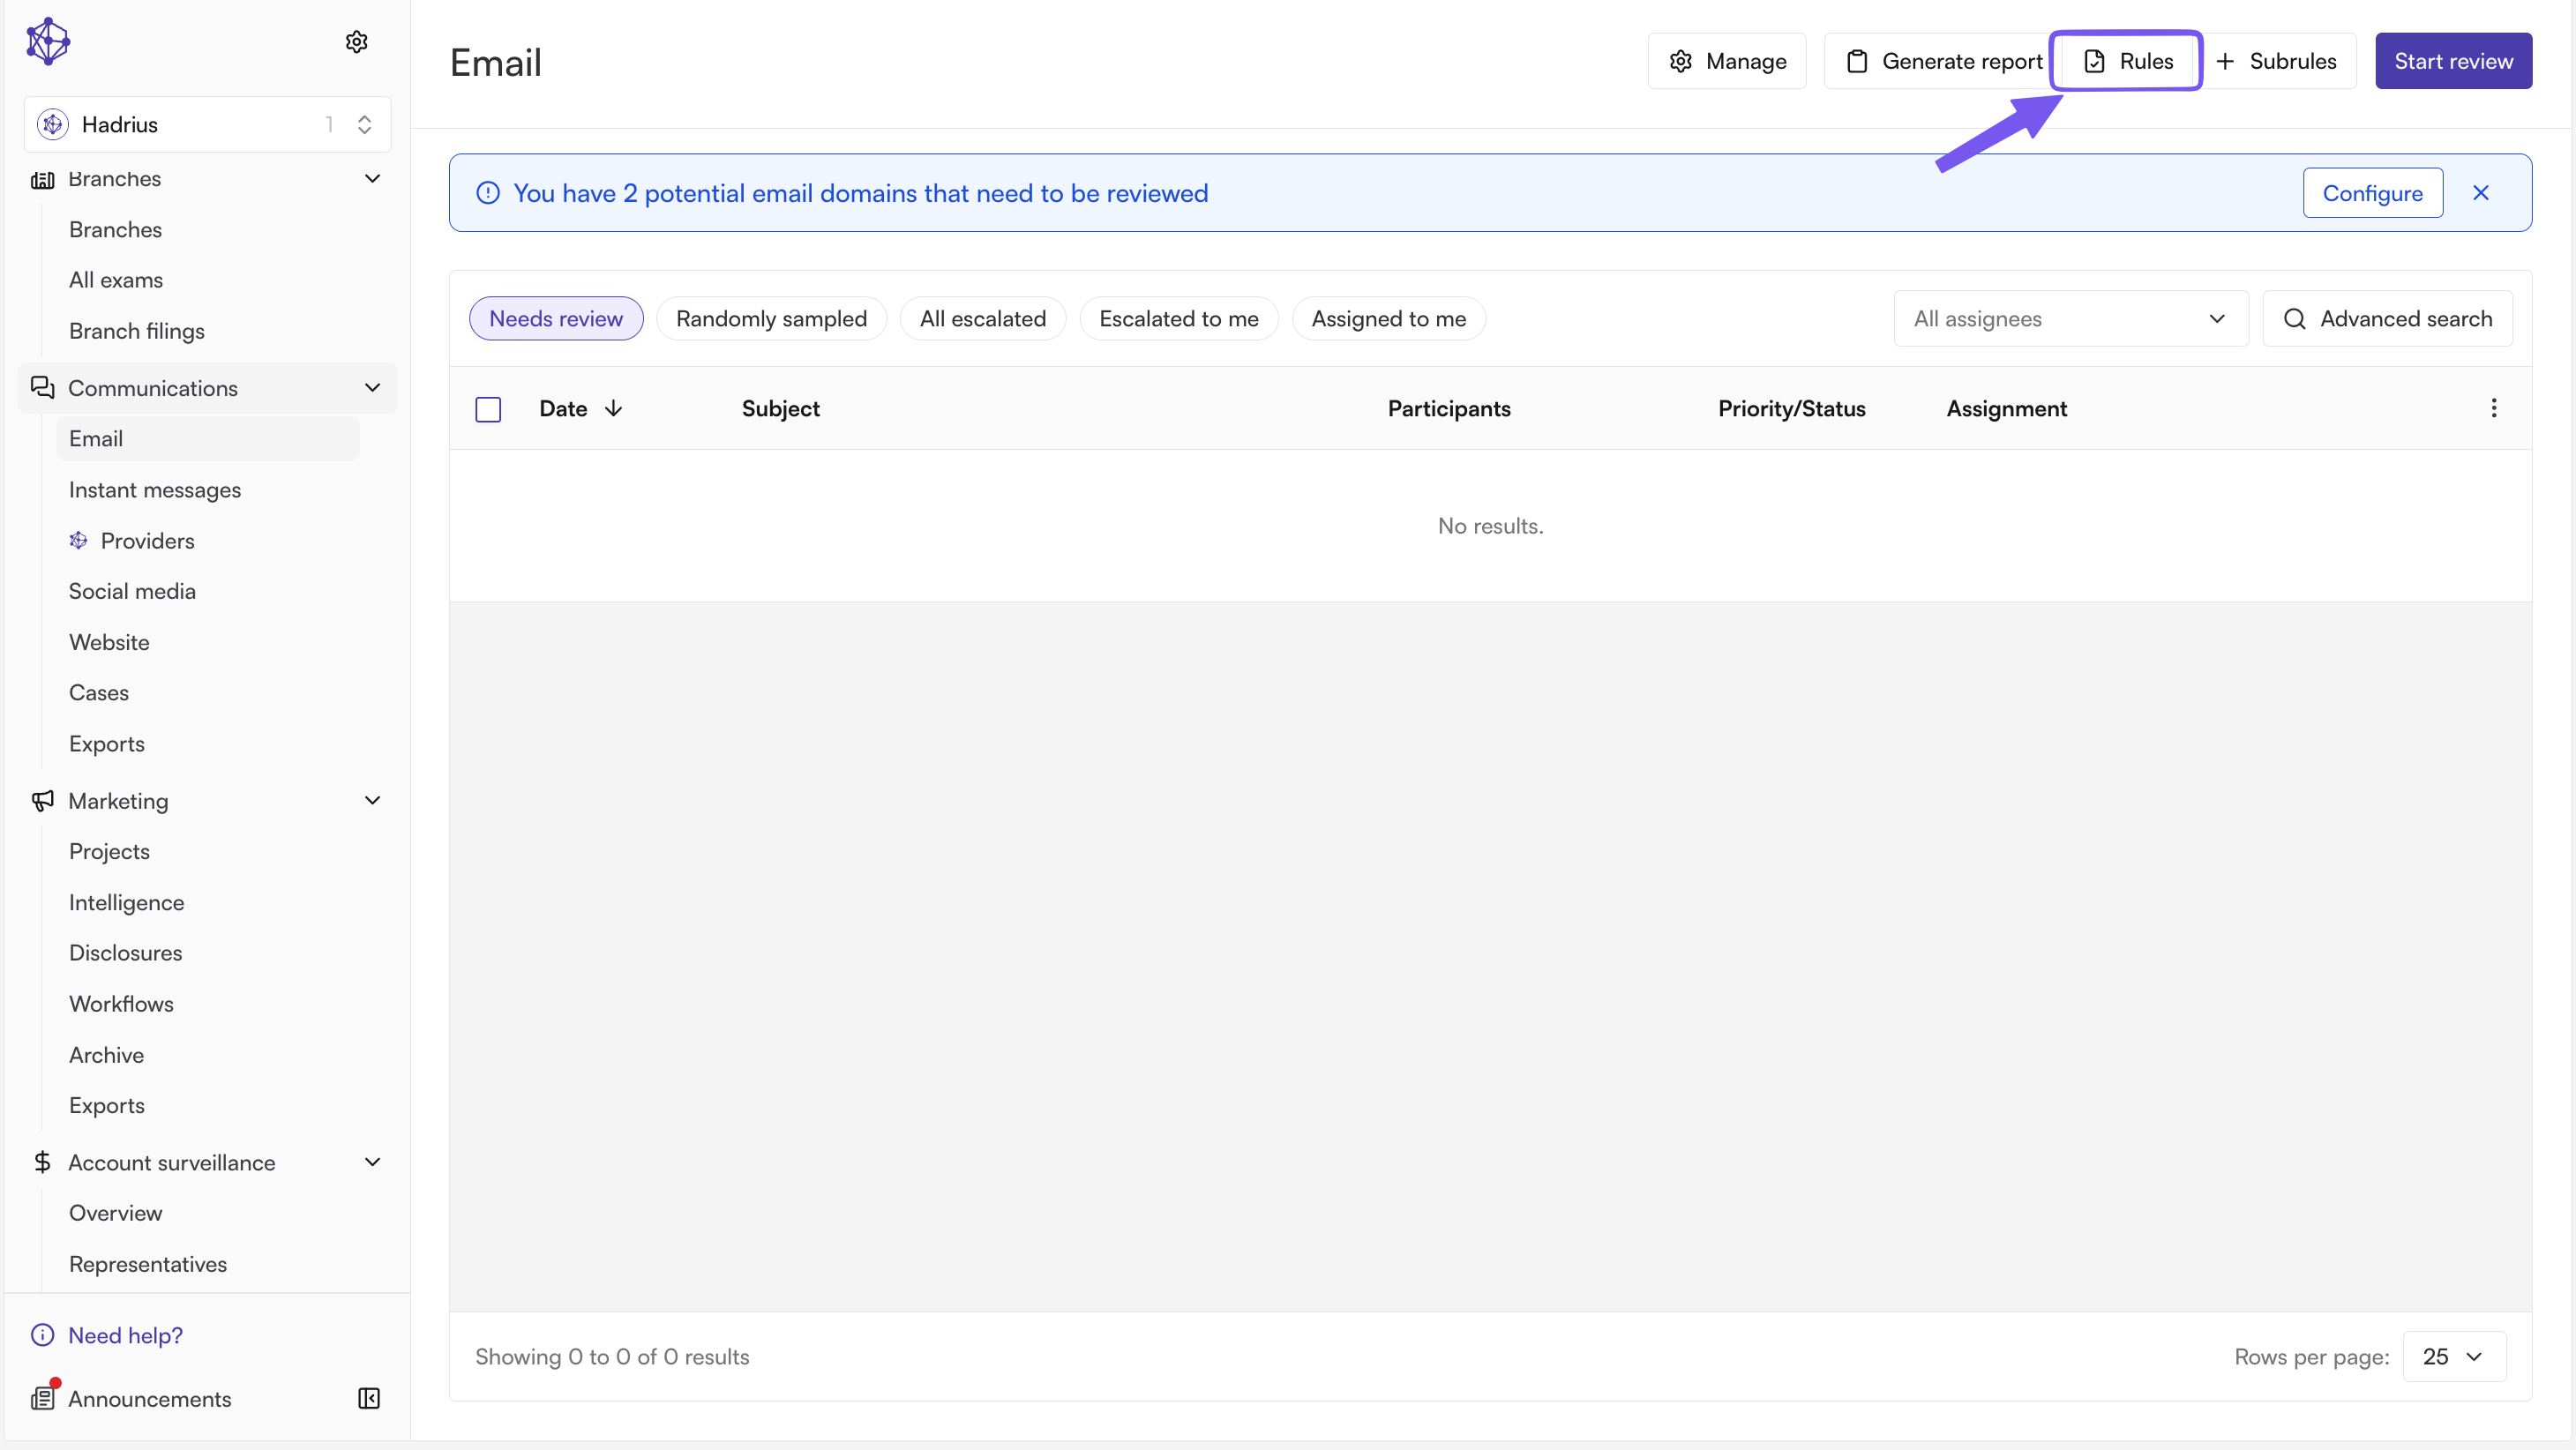
Task: Dismiss the email domains review banner
Action: (2481, 193)
